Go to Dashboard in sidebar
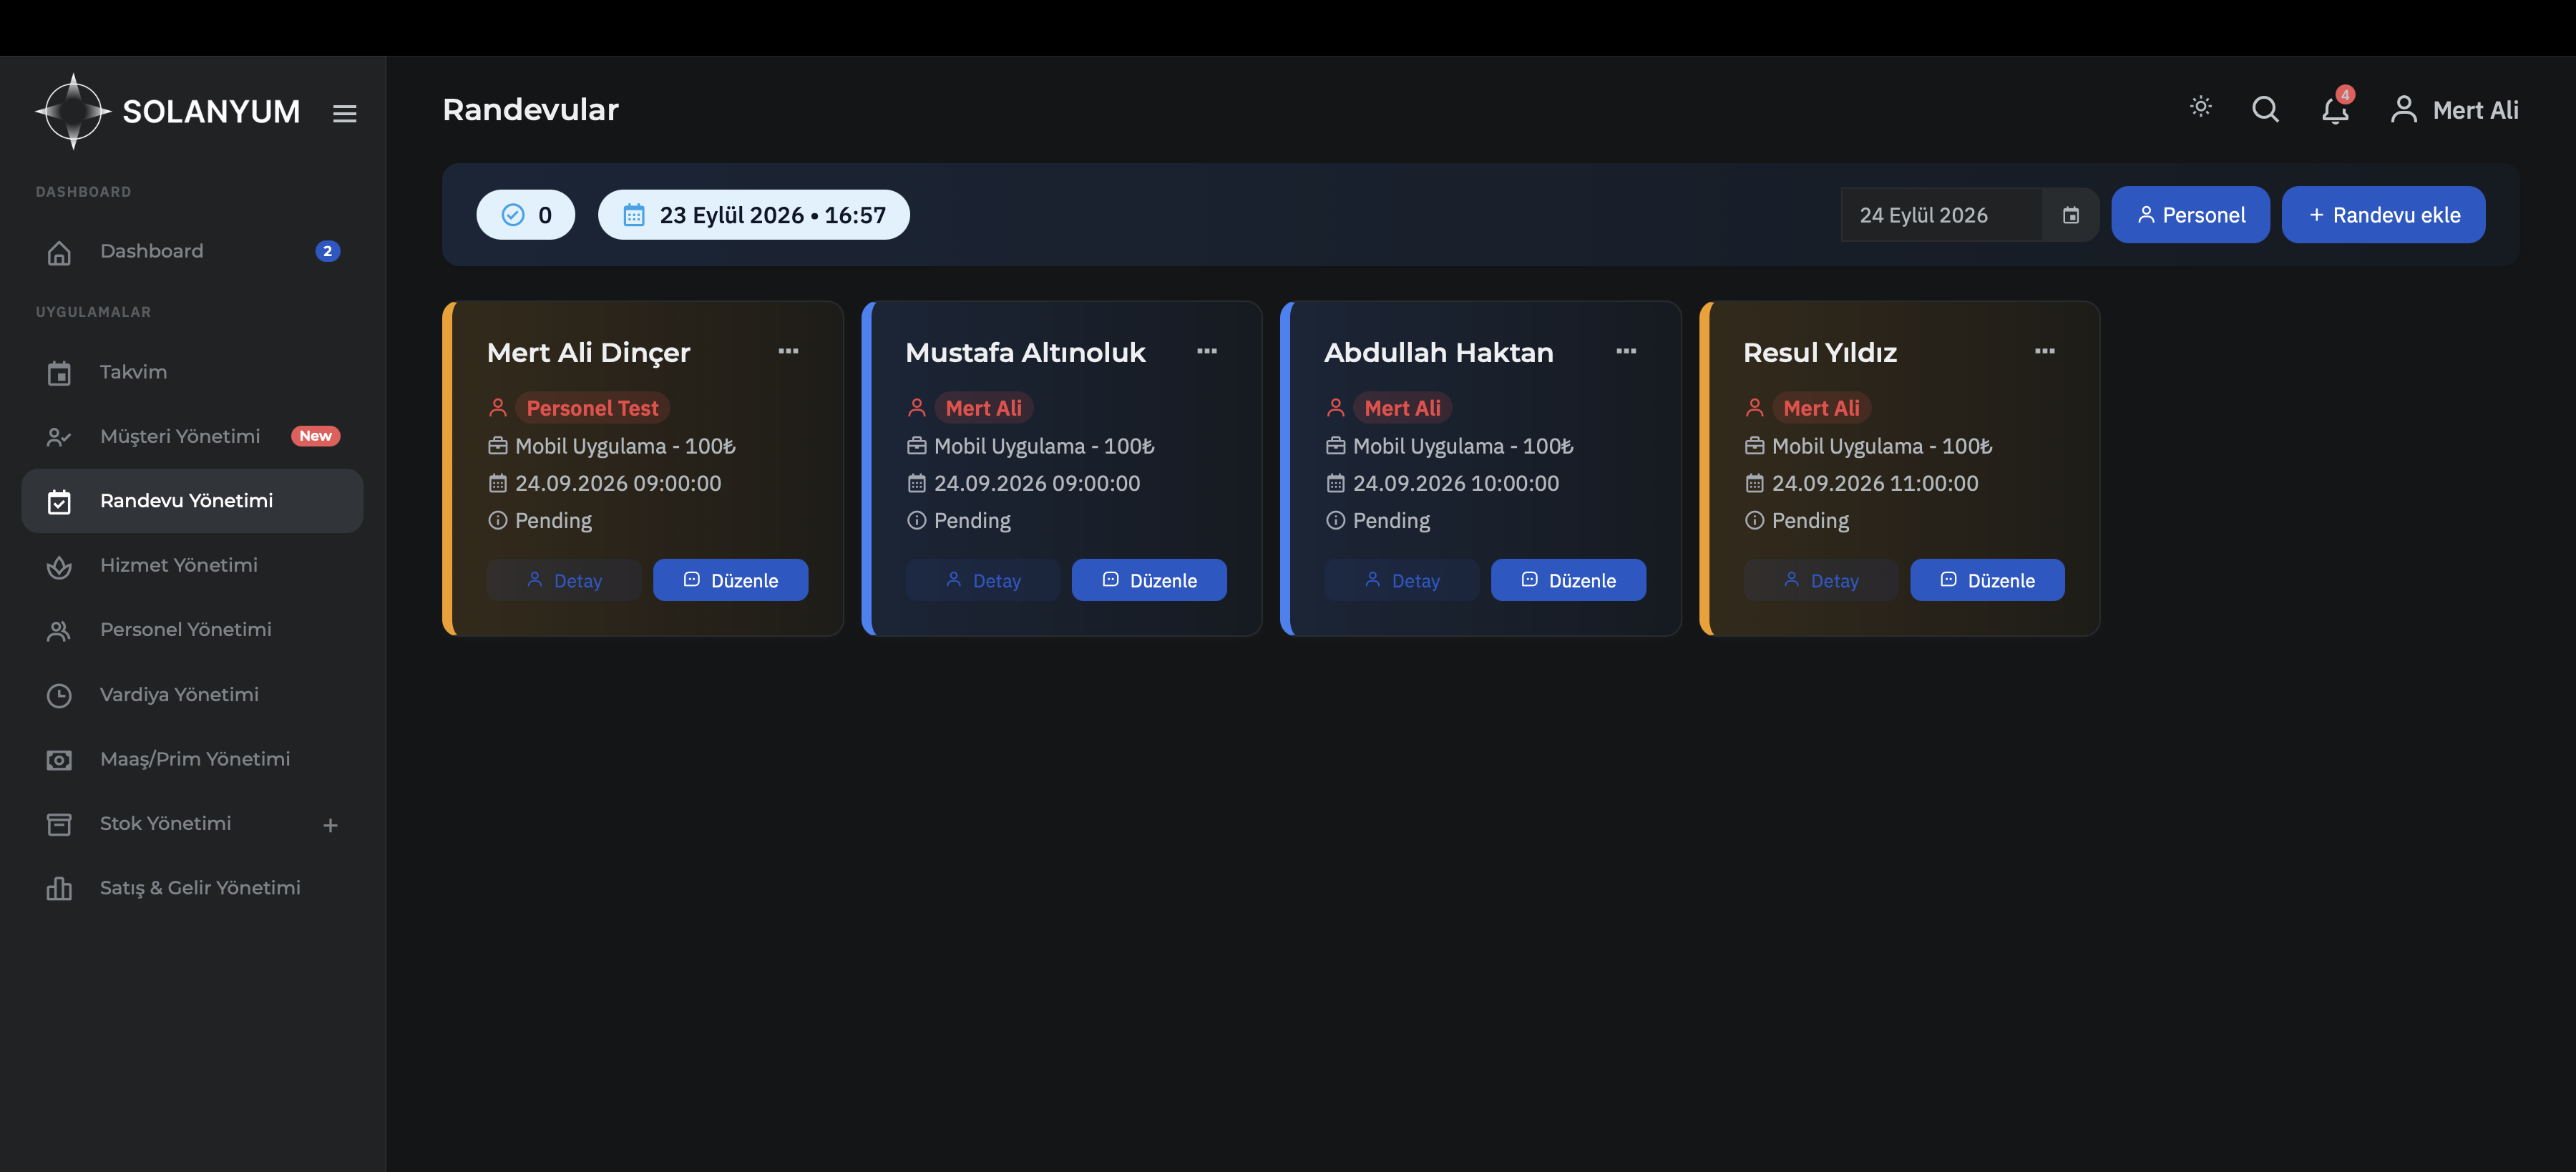Image resolution: width=2576 pixels, height=1172 pixels. click(x=192, y=252)
